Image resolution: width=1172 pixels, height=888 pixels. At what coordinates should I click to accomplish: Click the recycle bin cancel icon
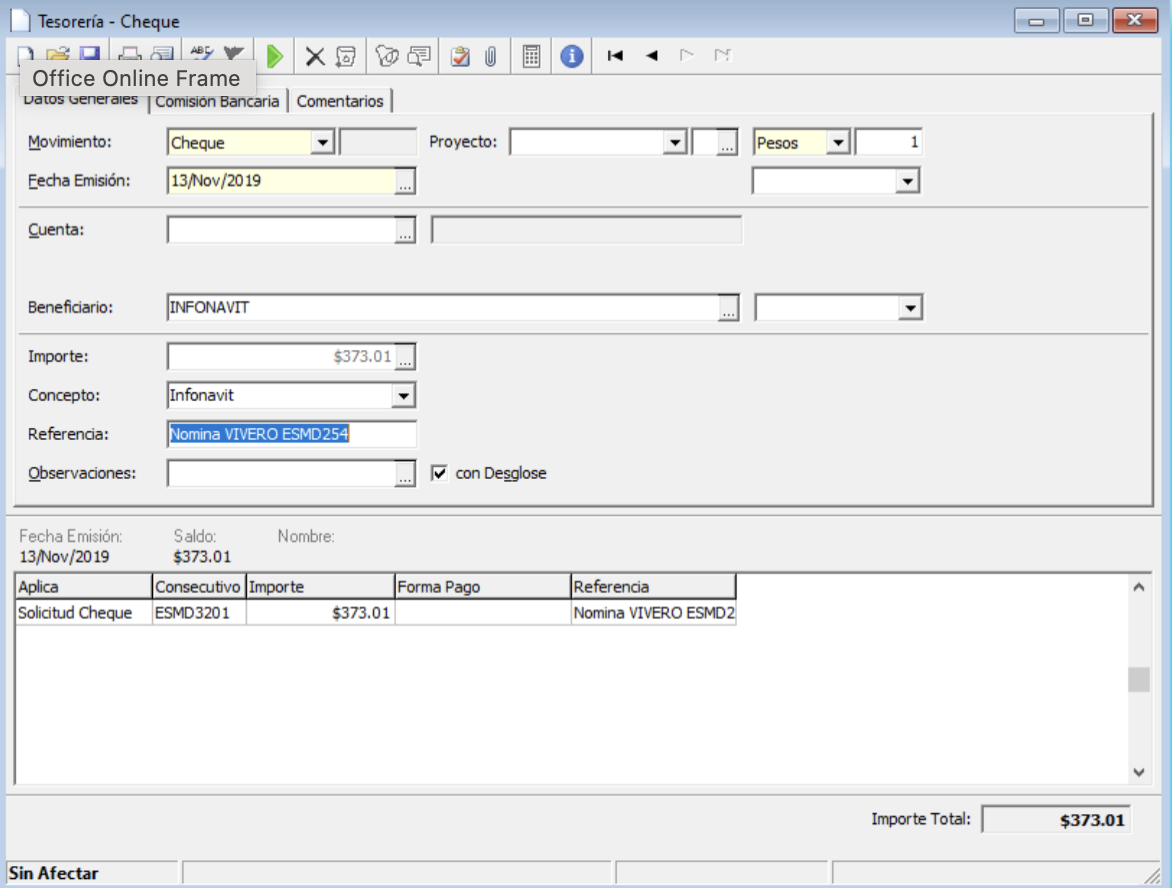(346, 57)
